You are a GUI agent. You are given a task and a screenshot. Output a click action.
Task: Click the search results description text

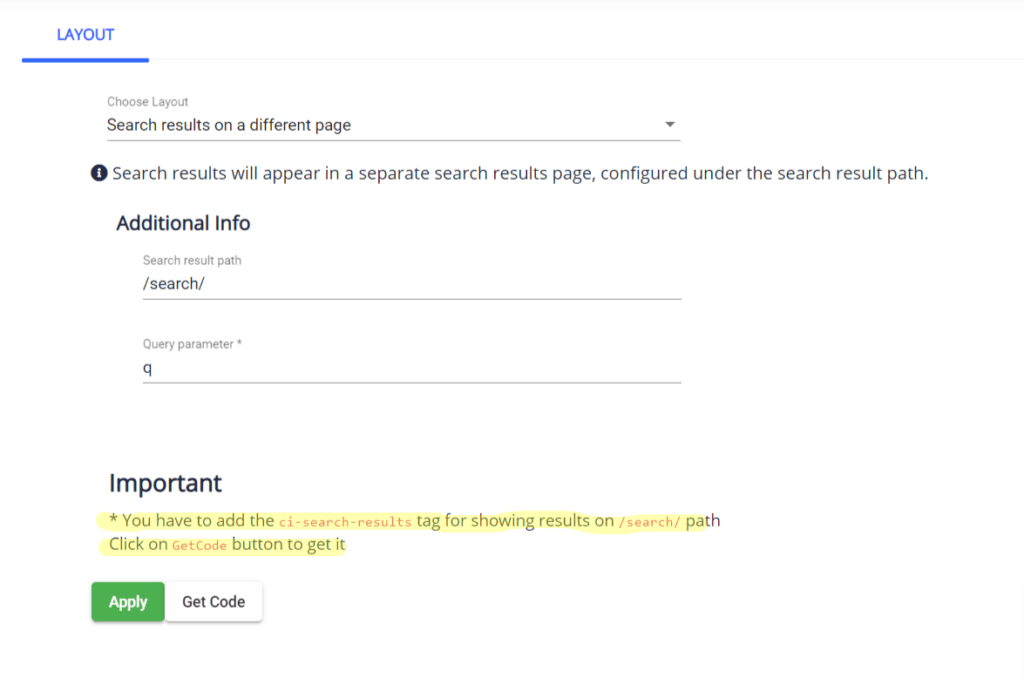coord(520,172)
